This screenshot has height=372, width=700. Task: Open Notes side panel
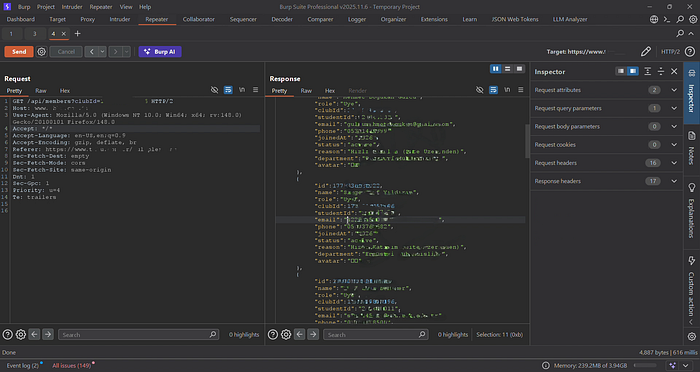pos(692,148)
